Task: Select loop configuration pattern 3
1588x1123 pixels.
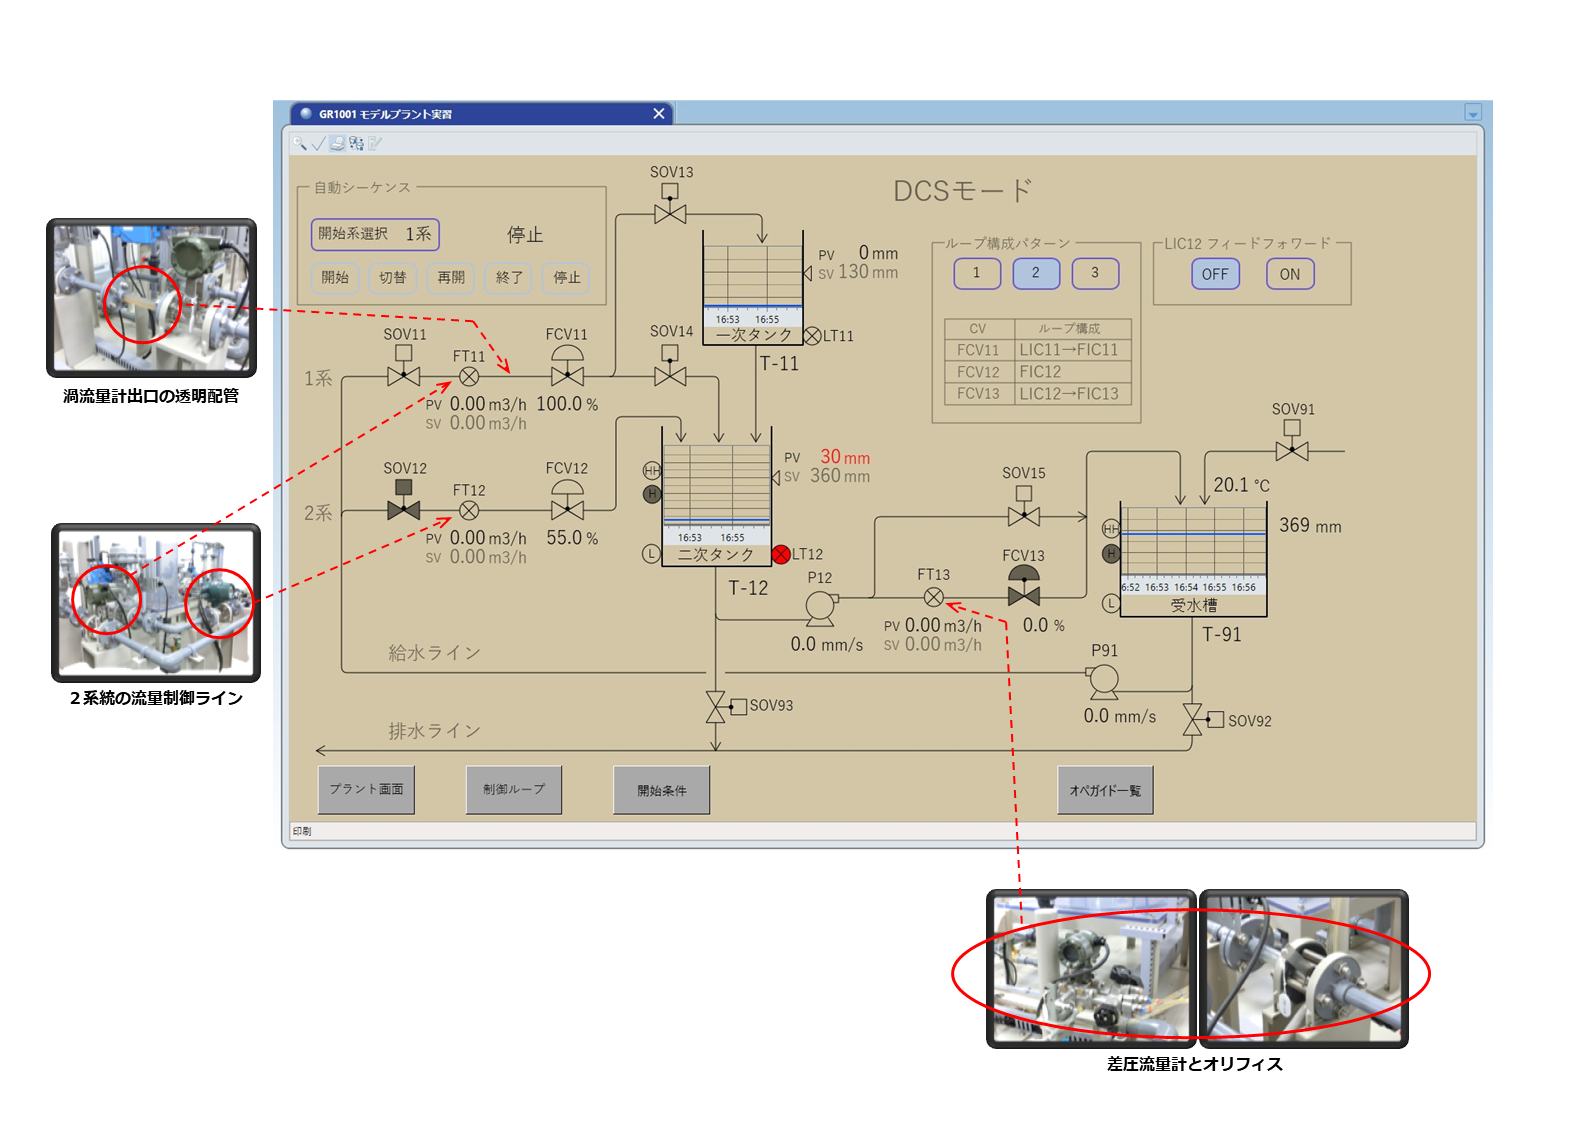Action: pyautogui.click(x=1094, y=273)
